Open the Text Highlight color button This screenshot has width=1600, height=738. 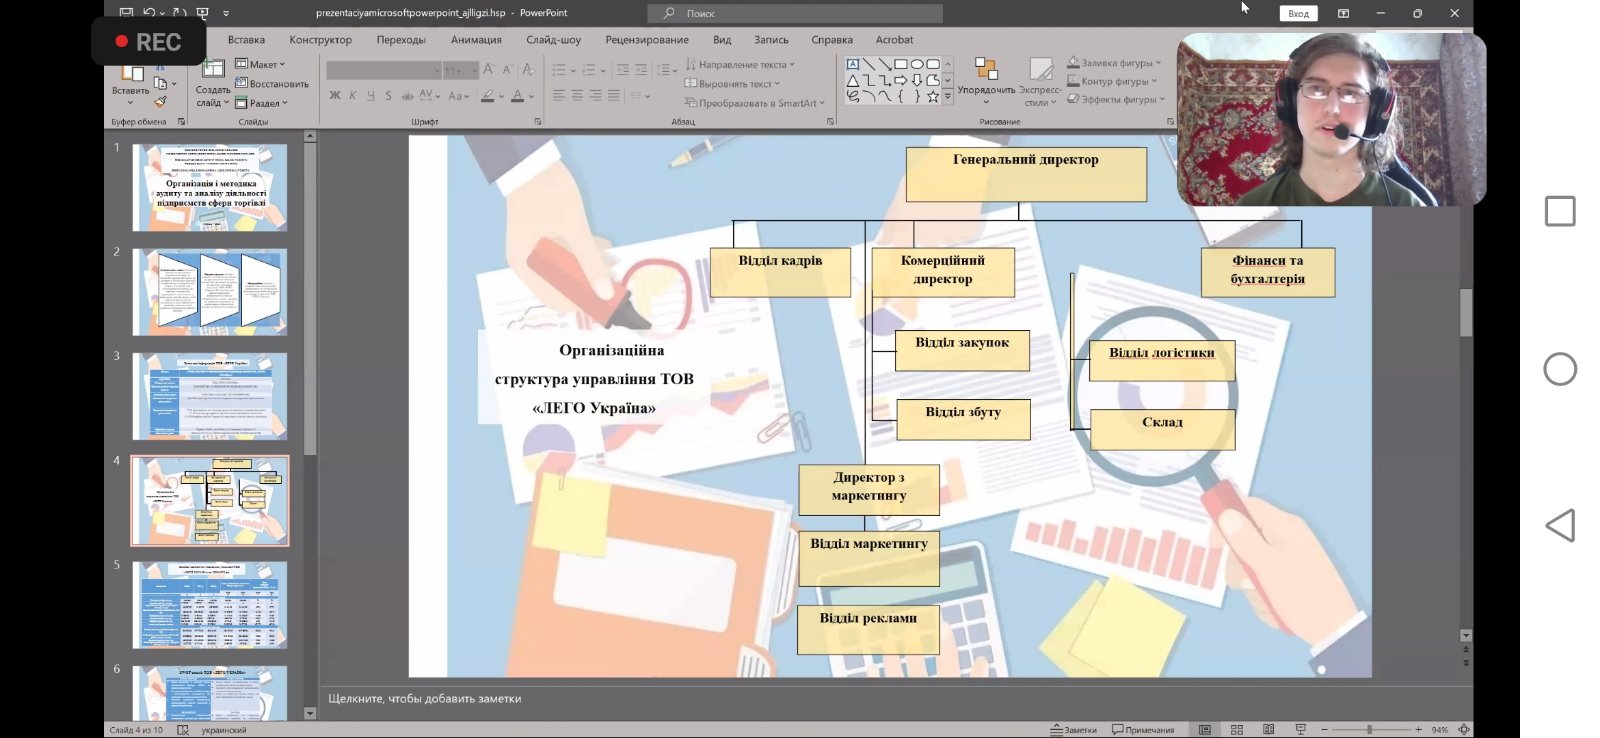487,96
